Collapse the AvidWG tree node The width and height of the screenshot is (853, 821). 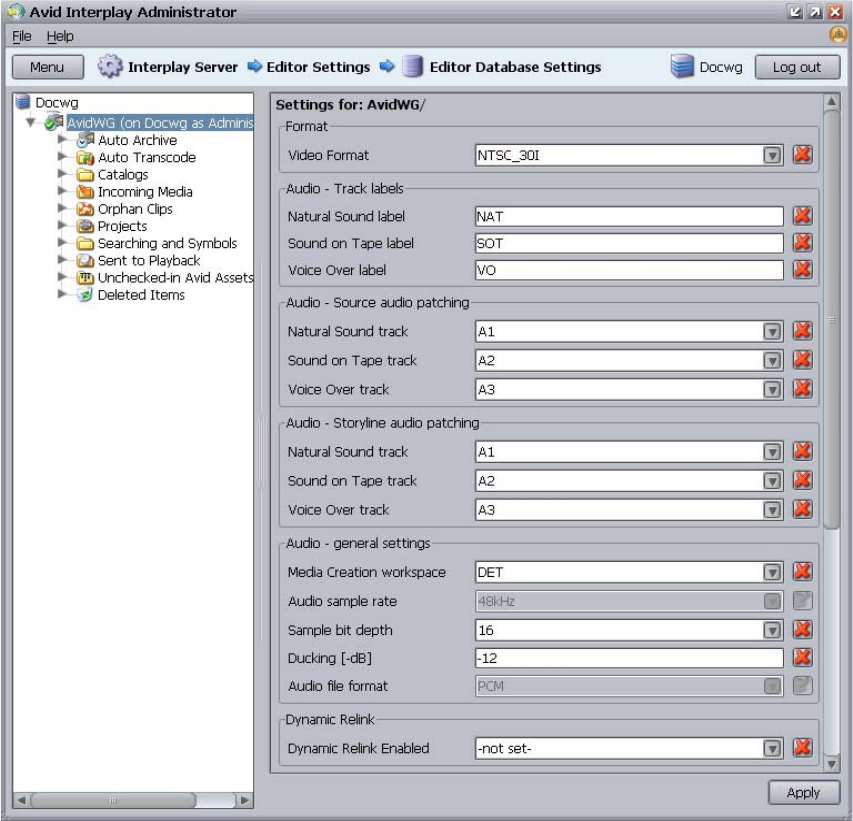tap(31, 122)
